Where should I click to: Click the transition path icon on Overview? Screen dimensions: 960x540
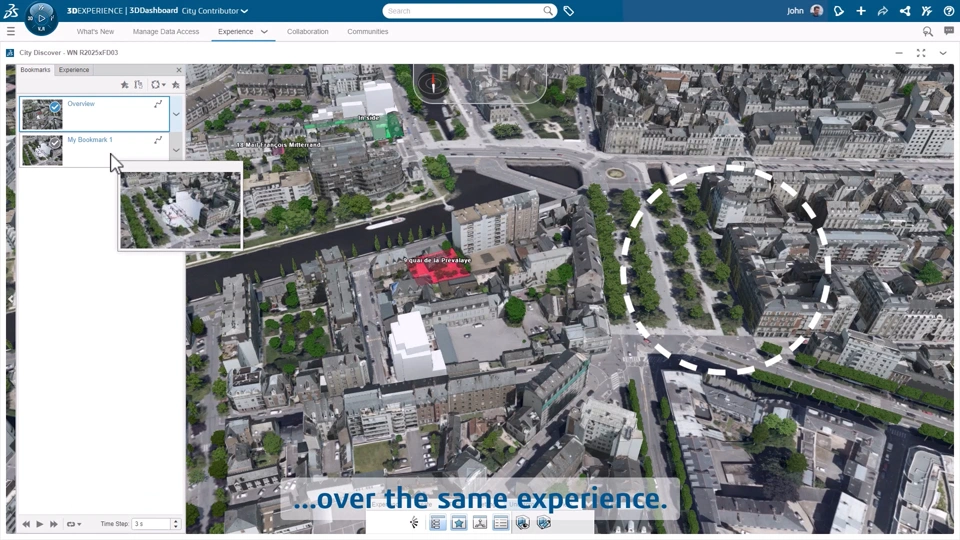tap(158, 104)
